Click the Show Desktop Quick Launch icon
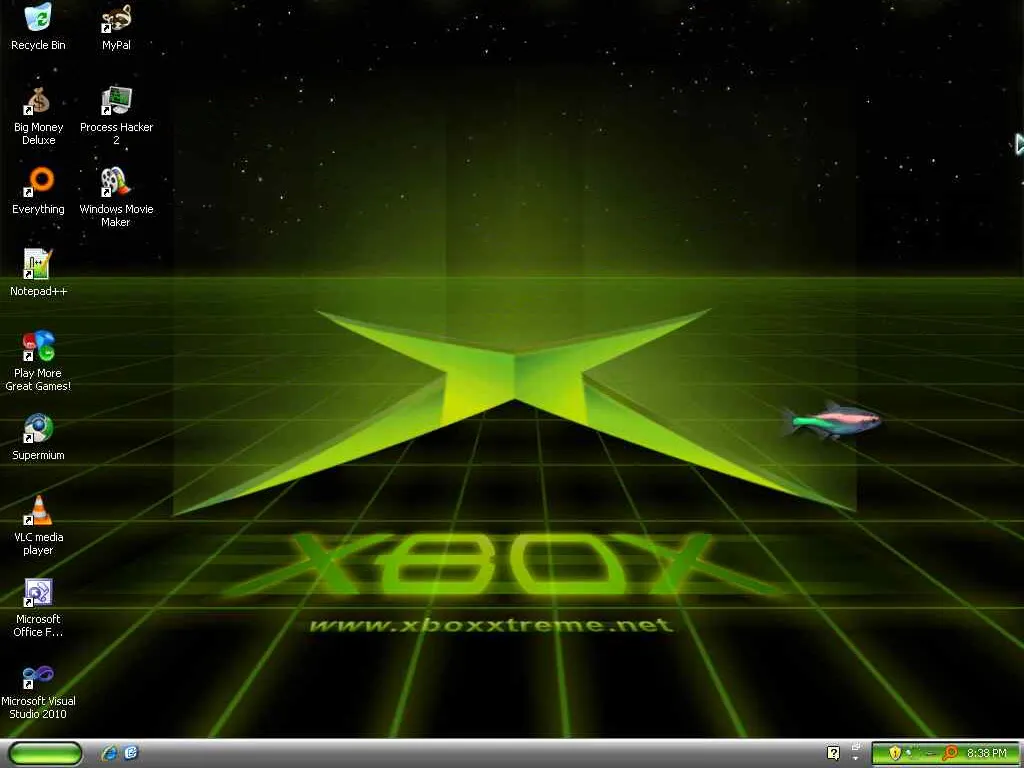Screen dimensions: 1024x768 [131, 753]
